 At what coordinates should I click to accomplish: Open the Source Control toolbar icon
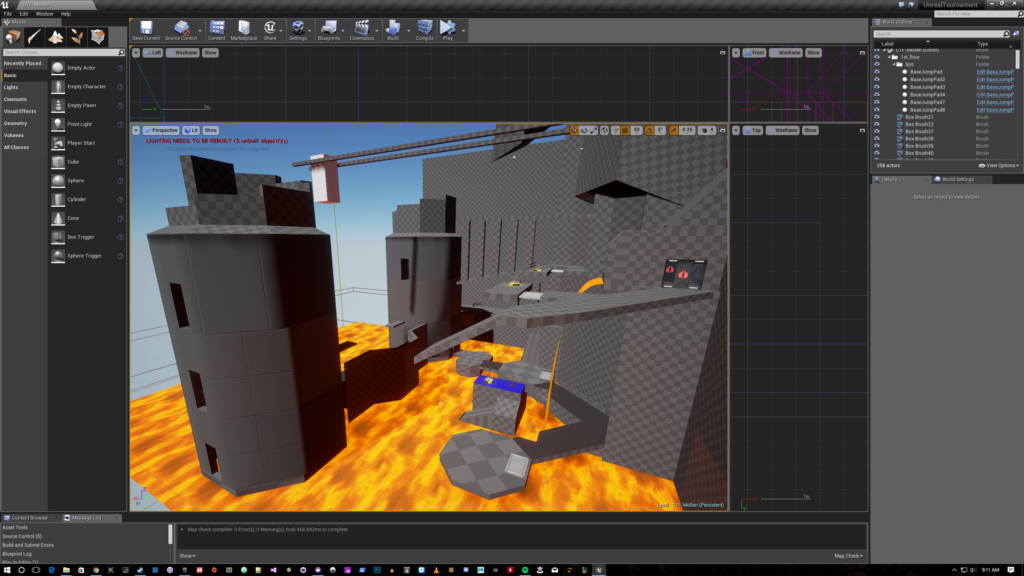(x=181, y=30)
